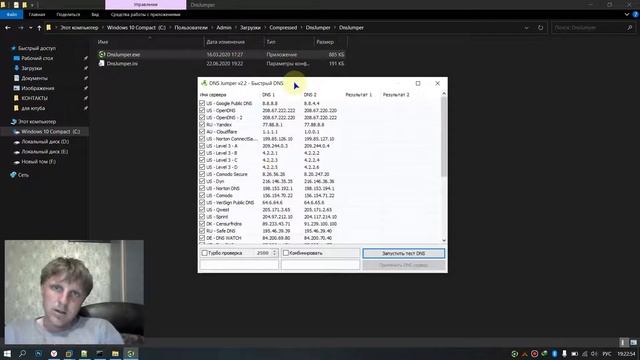Open the Вид ribbon tab
Screen dimensions: 640x360
point(95,14)
